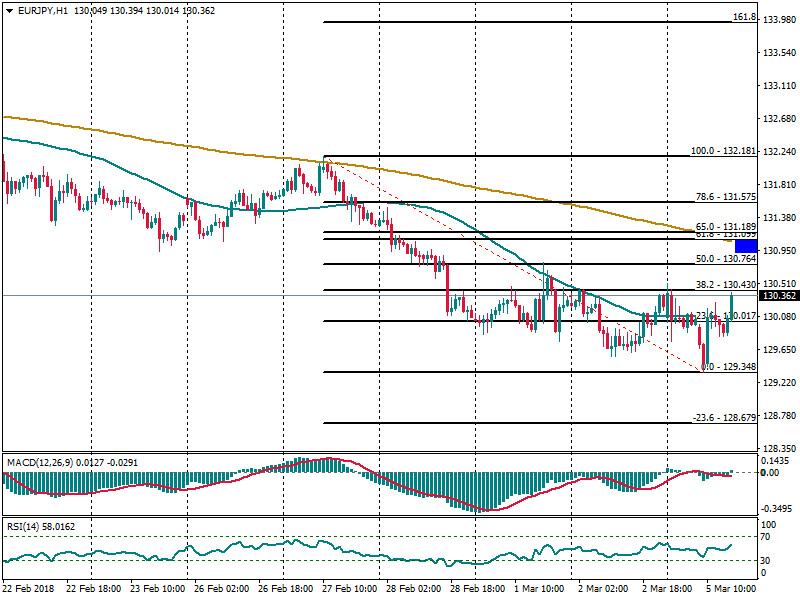Click the blue rectangle near 130.950
Screen dimensions: 800x600
(745, 246)
